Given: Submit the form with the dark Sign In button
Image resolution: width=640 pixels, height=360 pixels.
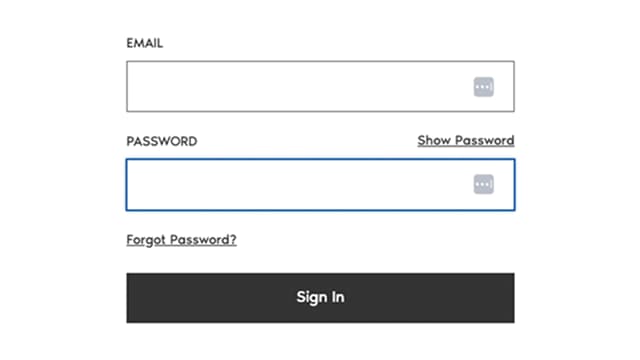Looking at the screenshot, I should (320, 298).
